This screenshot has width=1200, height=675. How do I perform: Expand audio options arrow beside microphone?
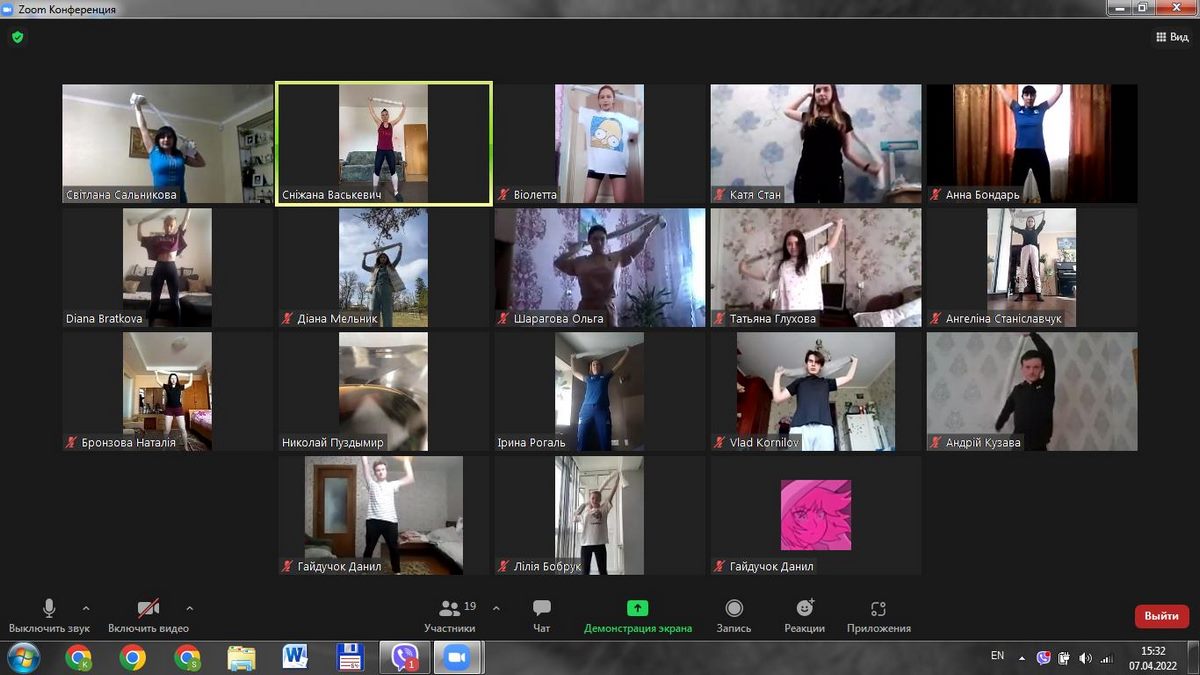pyautogui.click(x=86, y=608)
